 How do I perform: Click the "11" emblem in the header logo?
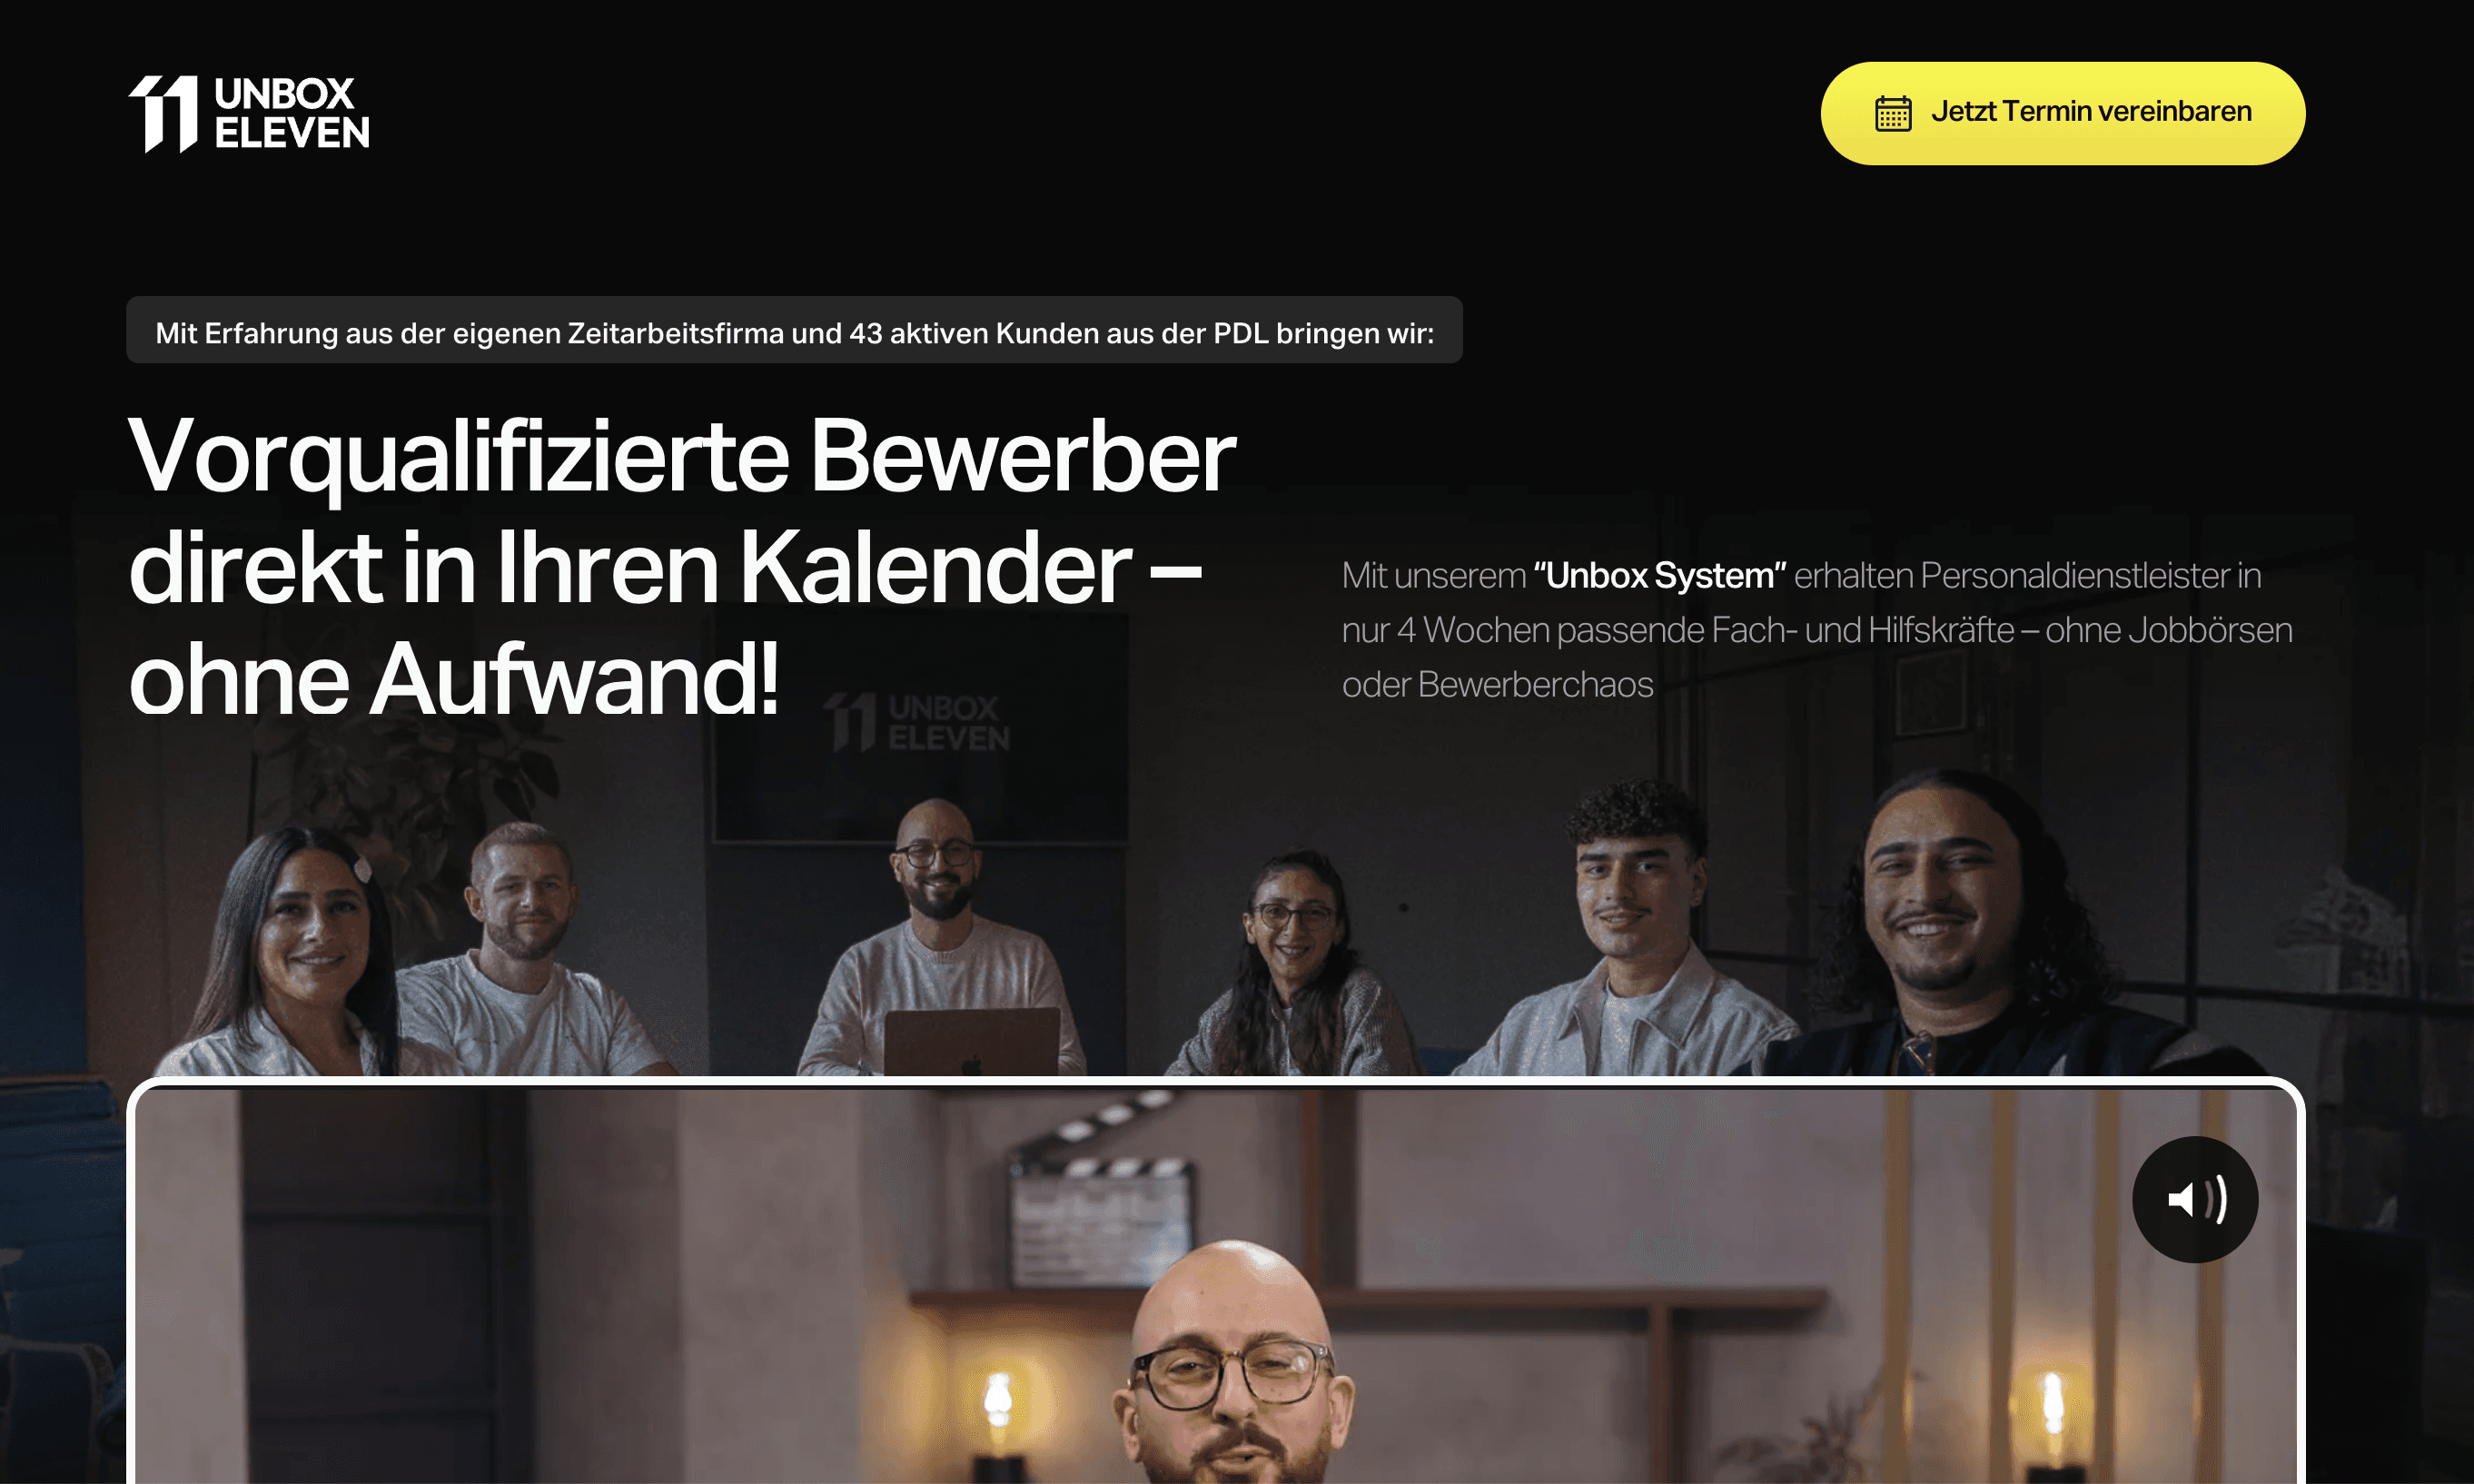pyautogui.click(x=163, y=113)
